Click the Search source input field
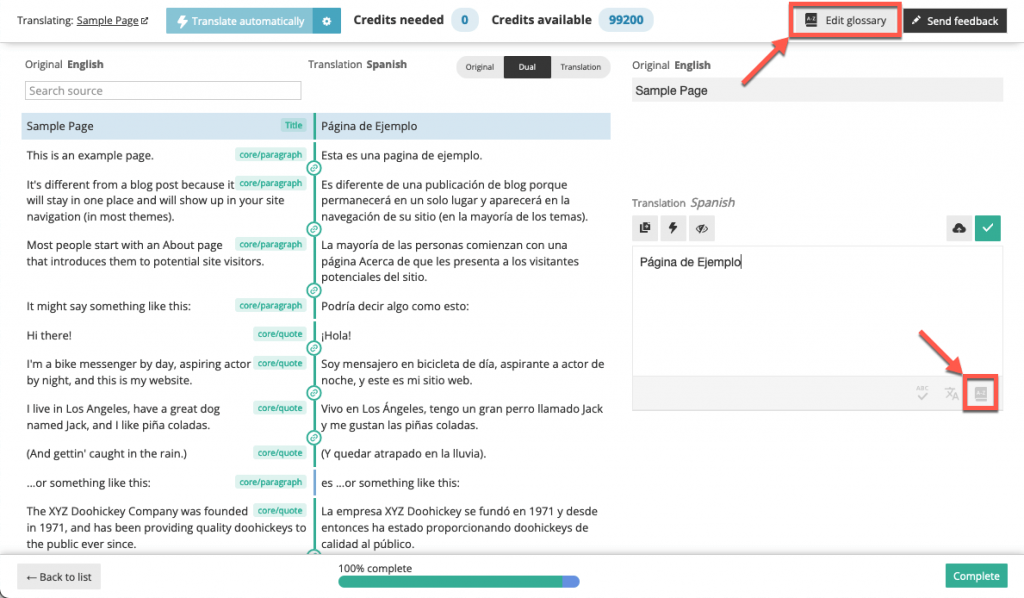 [x=162, y=90]
